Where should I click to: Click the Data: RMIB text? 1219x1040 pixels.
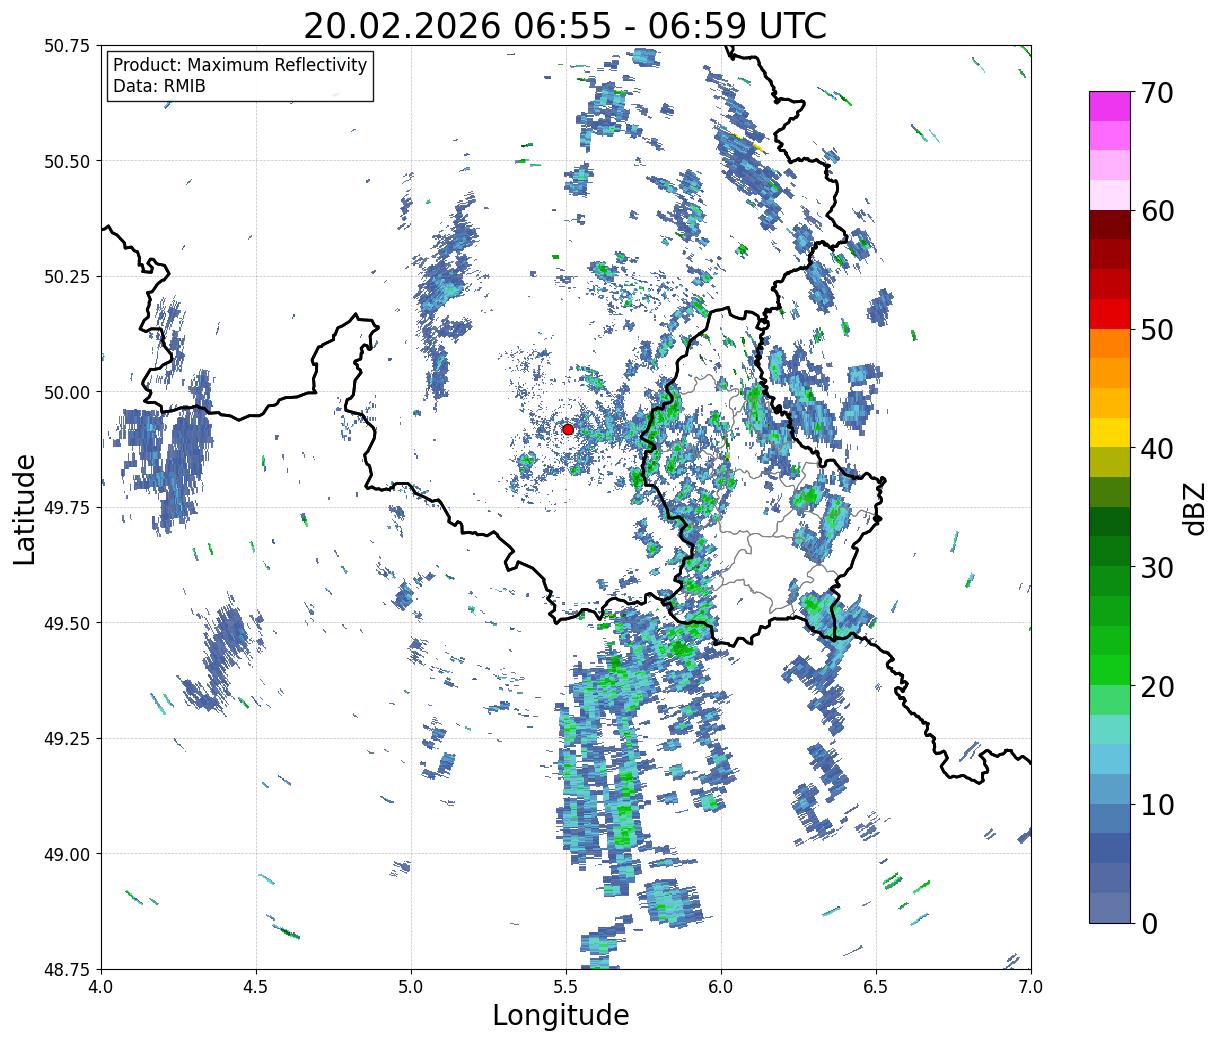pos(159,86)
